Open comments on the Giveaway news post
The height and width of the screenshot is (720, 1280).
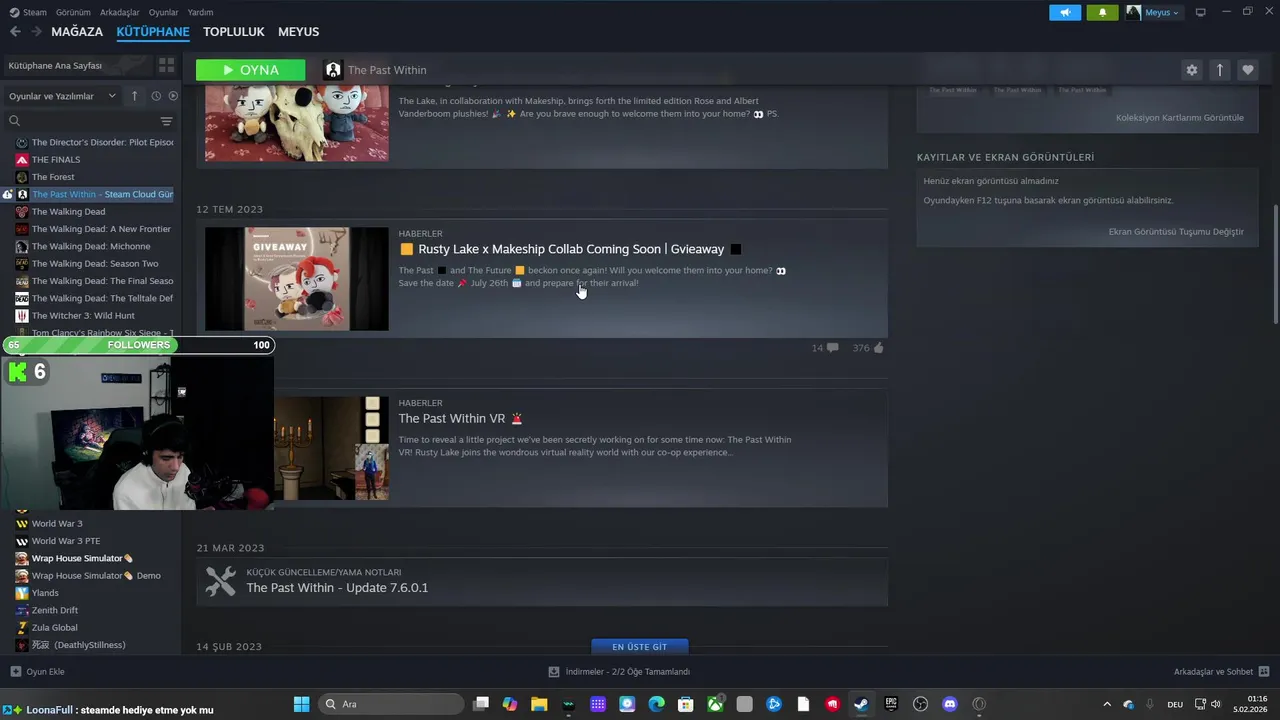(x=825, y=348)
